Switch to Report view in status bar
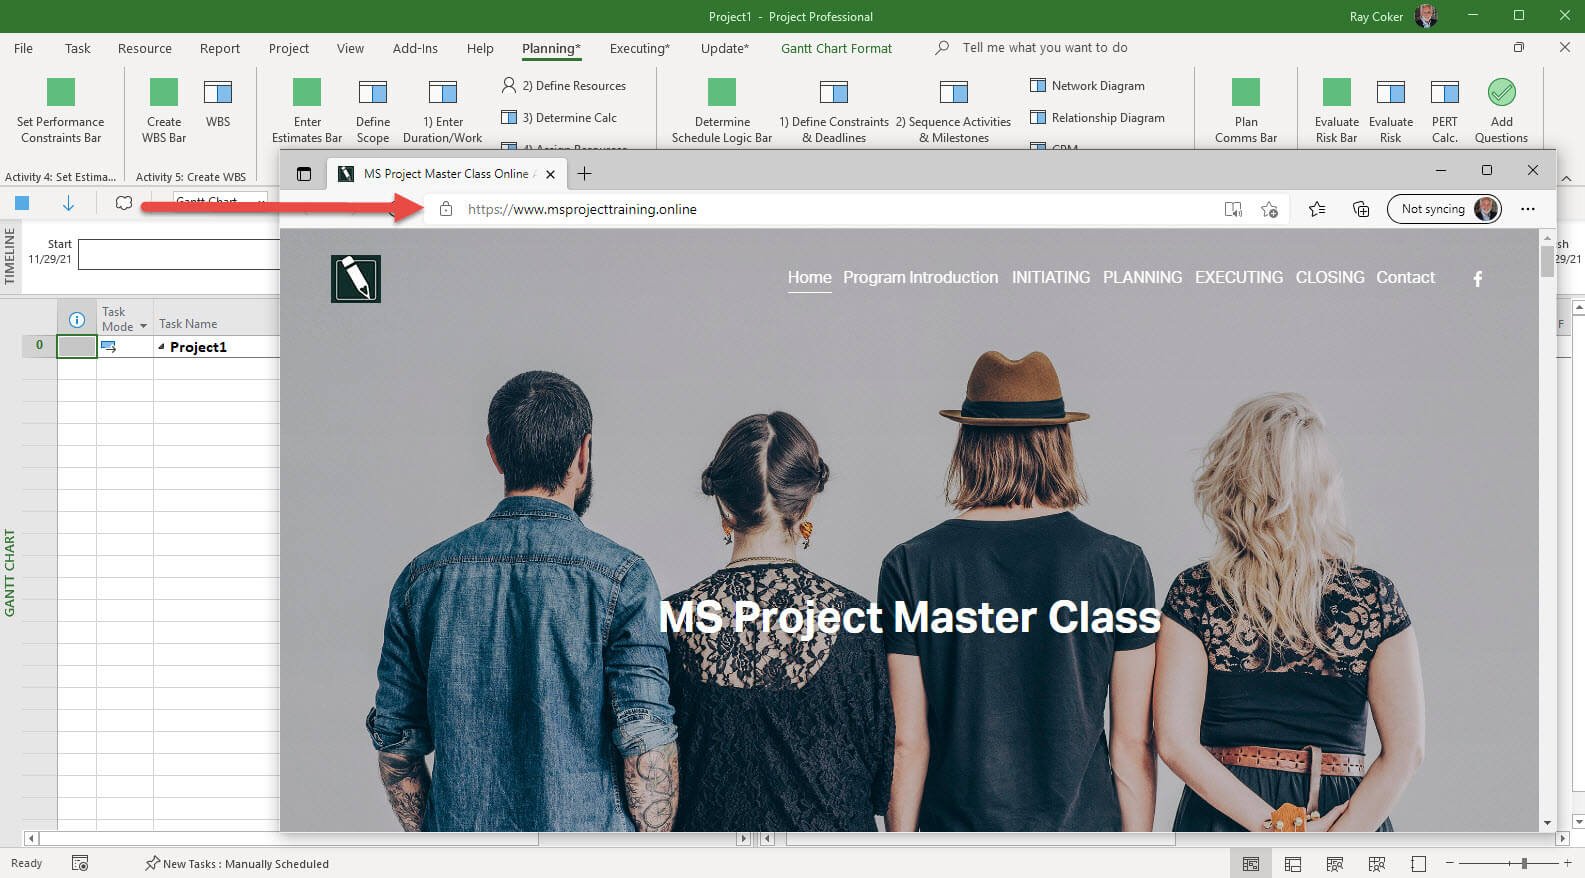Image resolution: width=1585 pixels, height=878 pixels. (x=1418, y=864)
